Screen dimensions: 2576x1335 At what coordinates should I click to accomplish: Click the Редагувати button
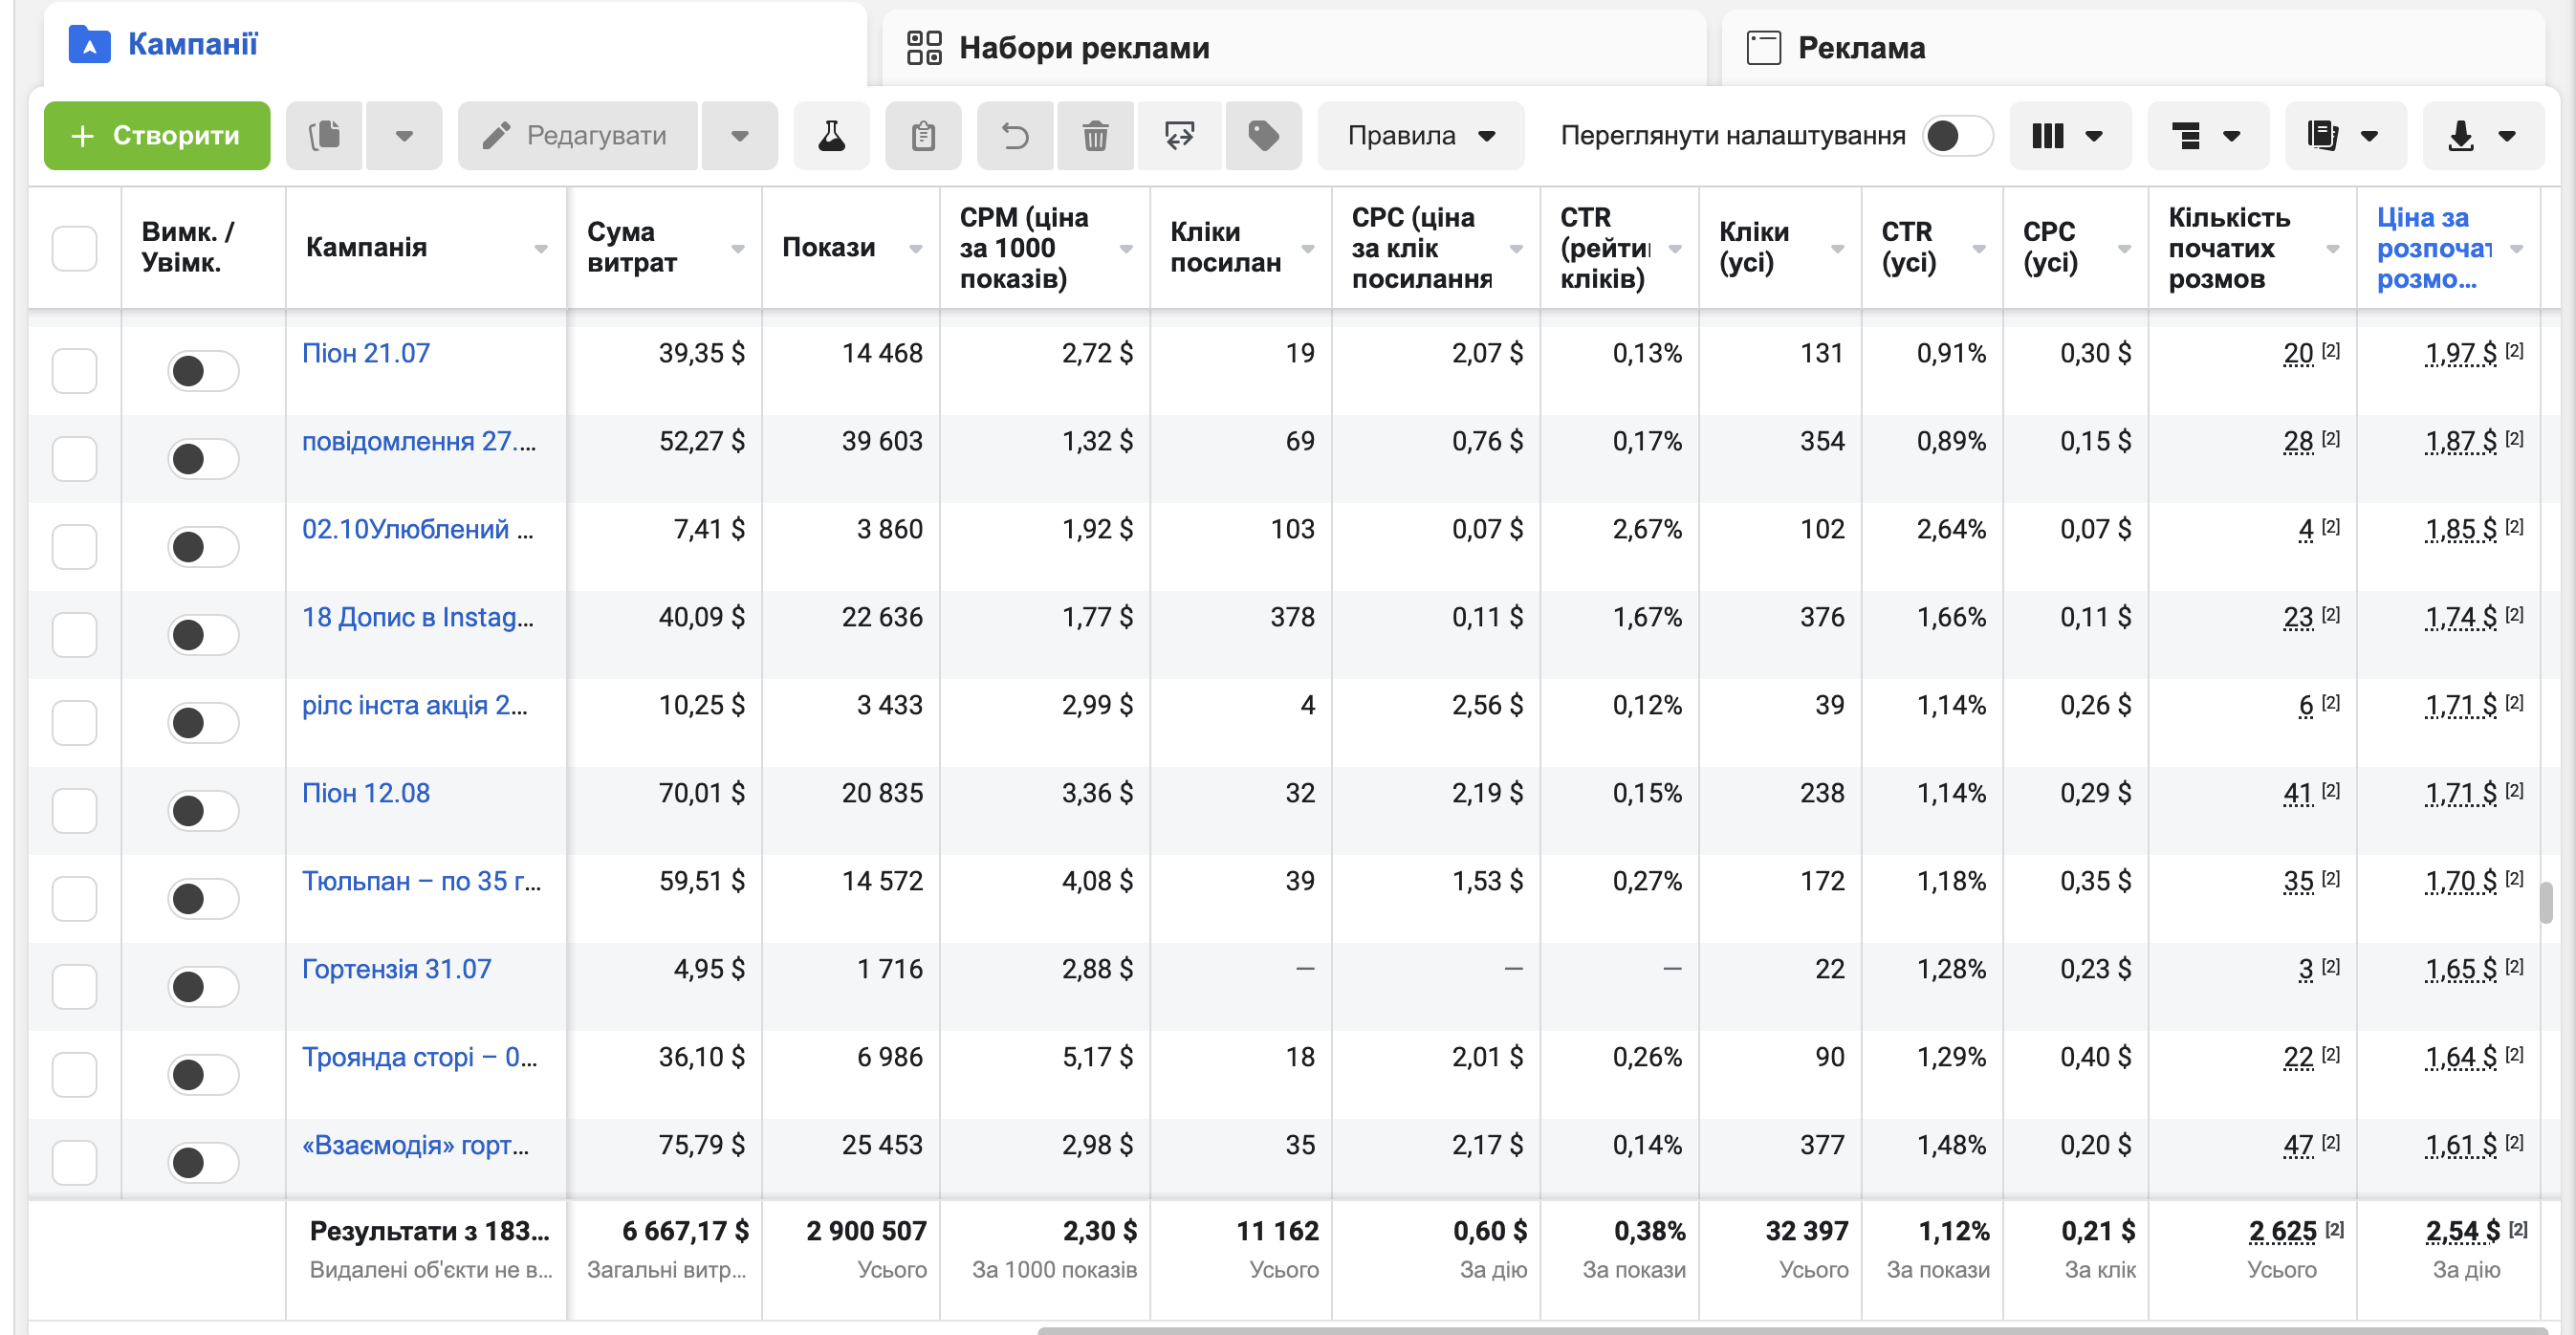coord(577,135)
